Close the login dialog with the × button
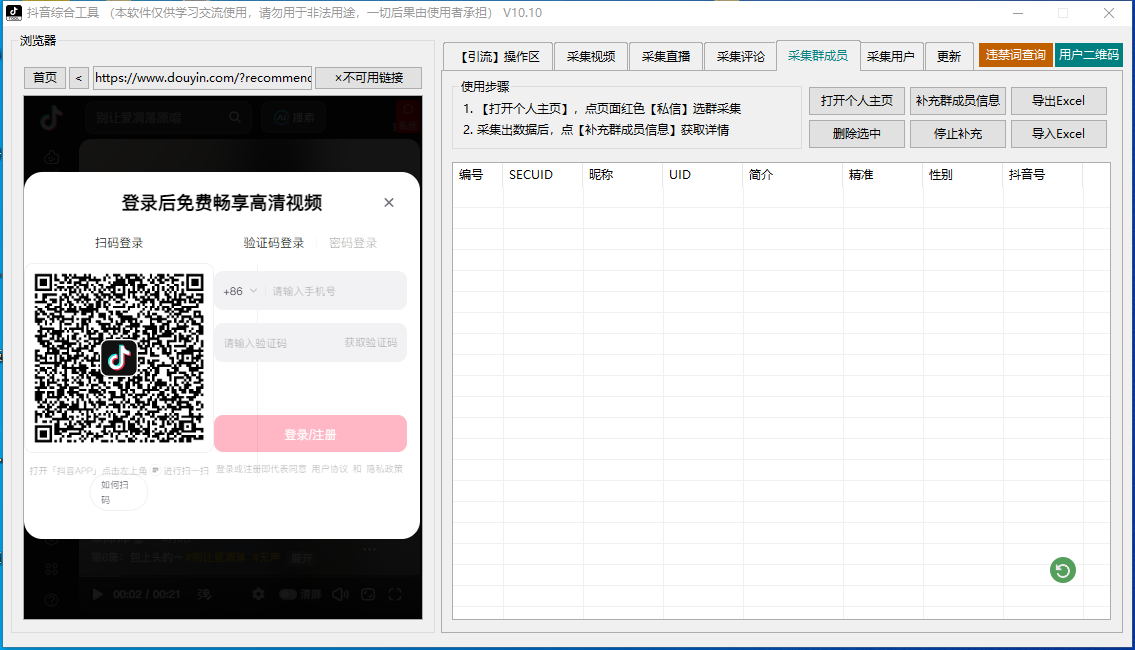This screenshot has height=650, width=1135. click(389, 202)
